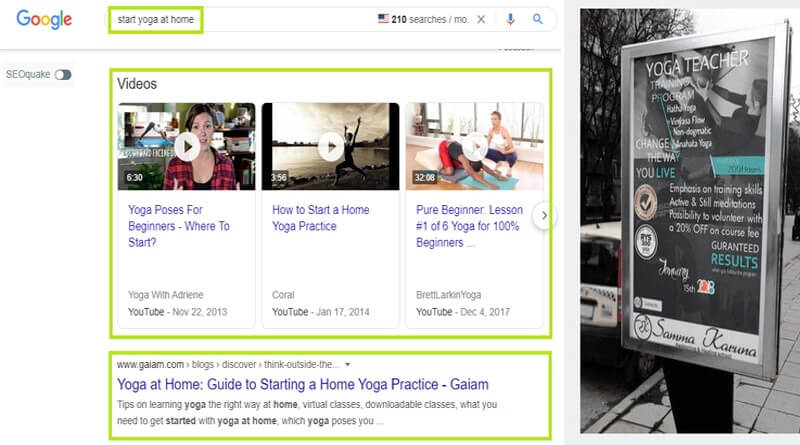Image resolution: width=800 pixels, height=445 pixels.
Task: Open How to Start a Home Yoga Practice link
Action: pyautogui.click(x=320, y=218)
